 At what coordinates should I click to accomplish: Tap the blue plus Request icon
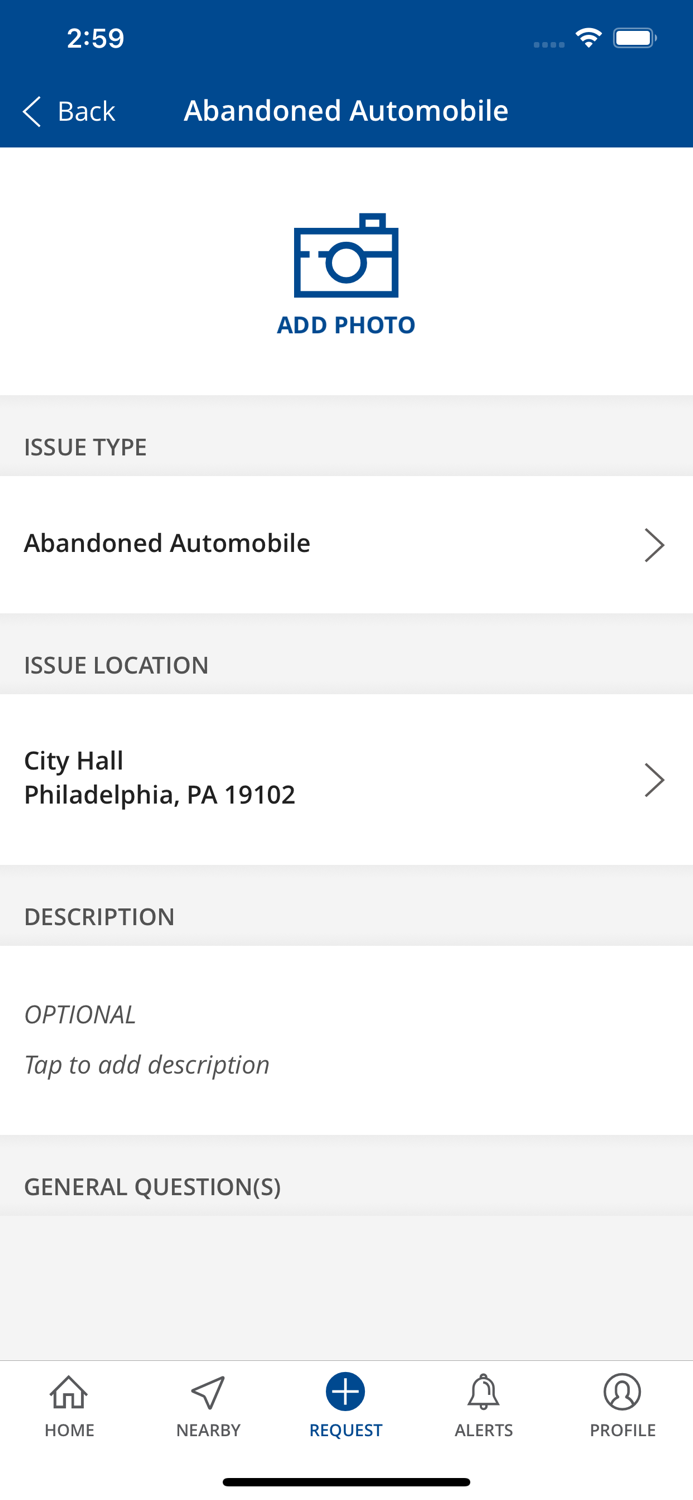pos(345,1391)
